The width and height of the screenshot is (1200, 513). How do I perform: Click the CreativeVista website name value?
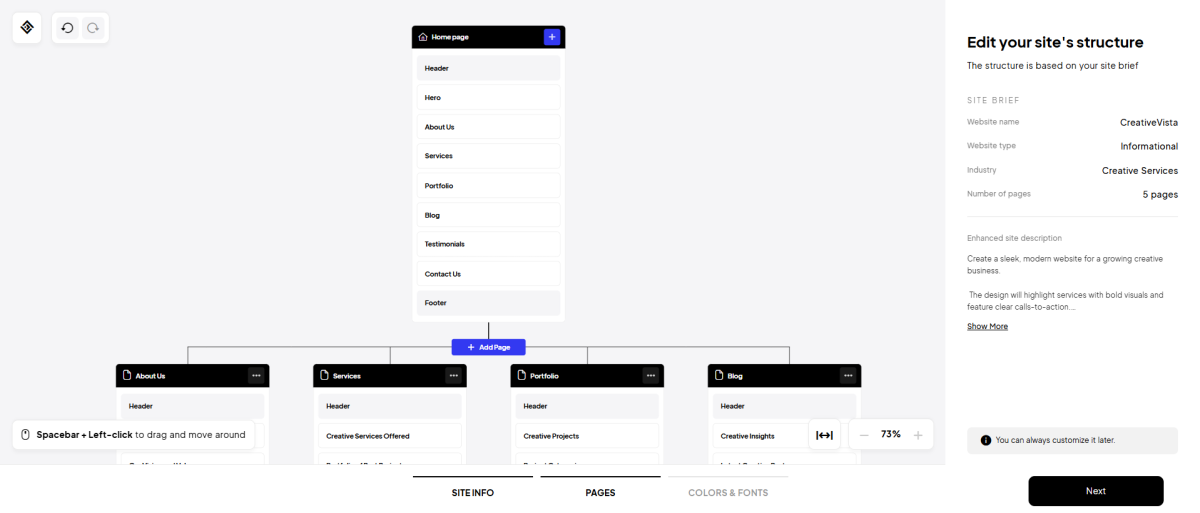click(x=1149, y=122)
